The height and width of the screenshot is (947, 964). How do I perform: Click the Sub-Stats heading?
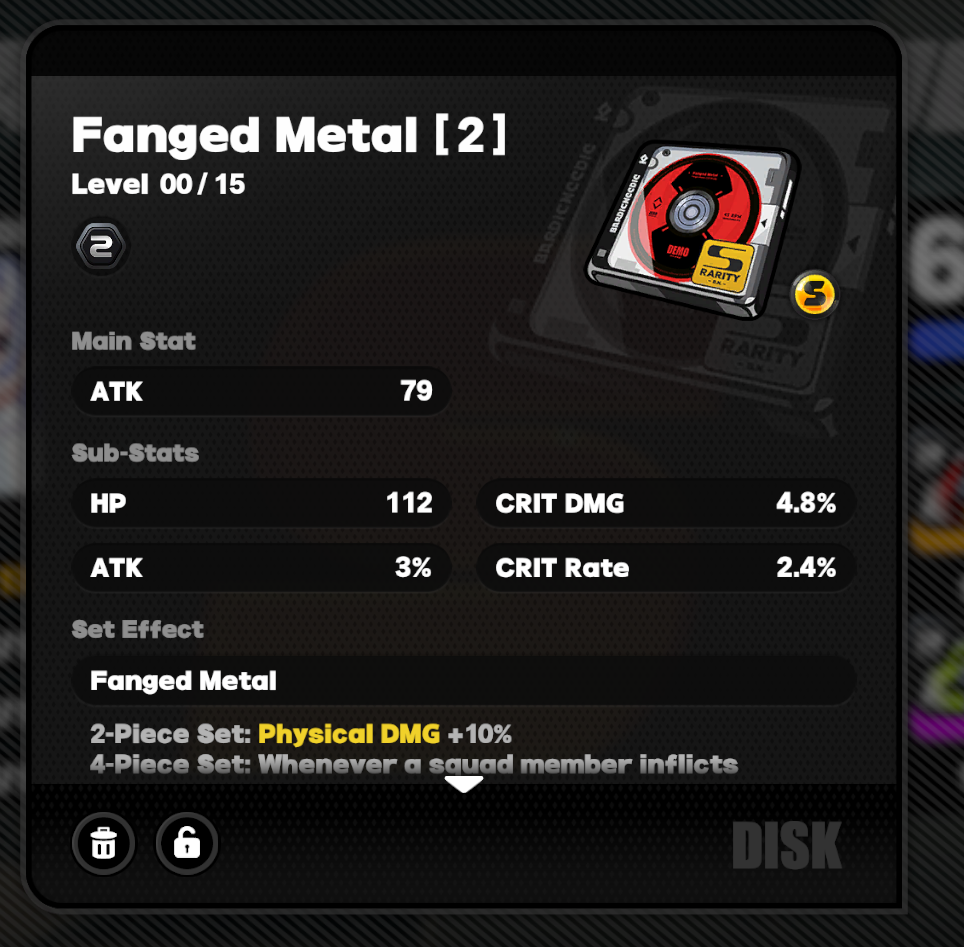(135, 453)
